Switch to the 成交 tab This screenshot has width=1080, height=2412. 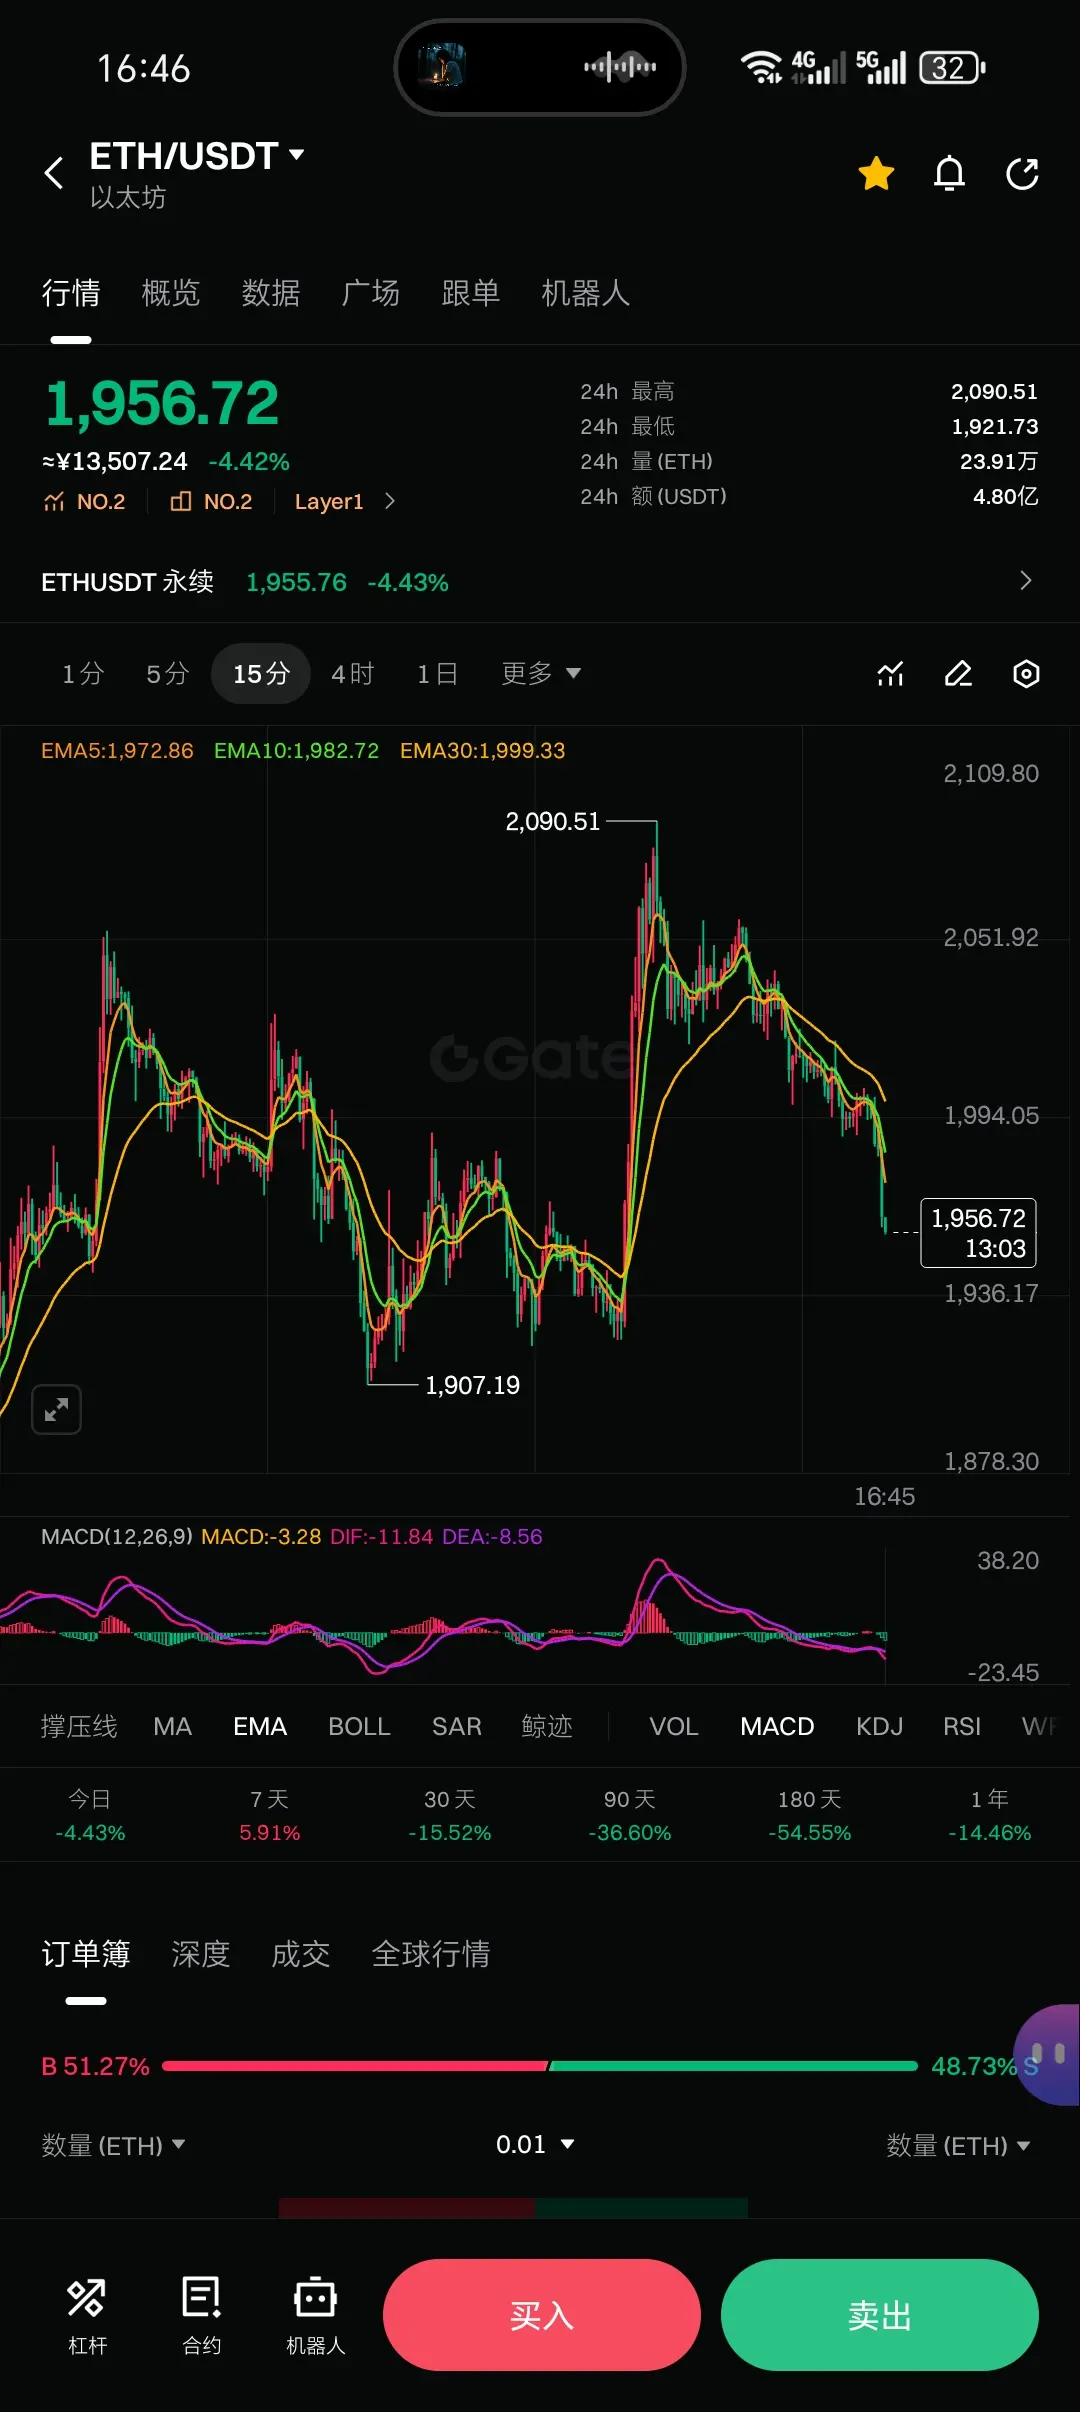pyautogui.click(x=301, y=1953)
